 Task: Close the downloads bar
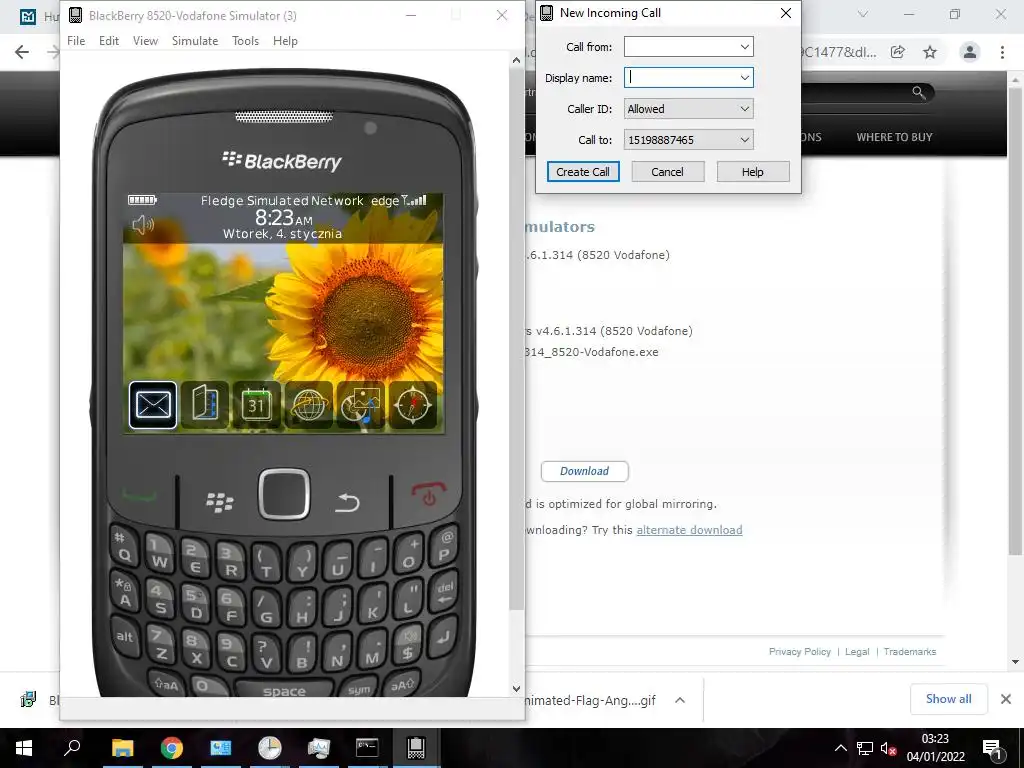[1006, 699]
